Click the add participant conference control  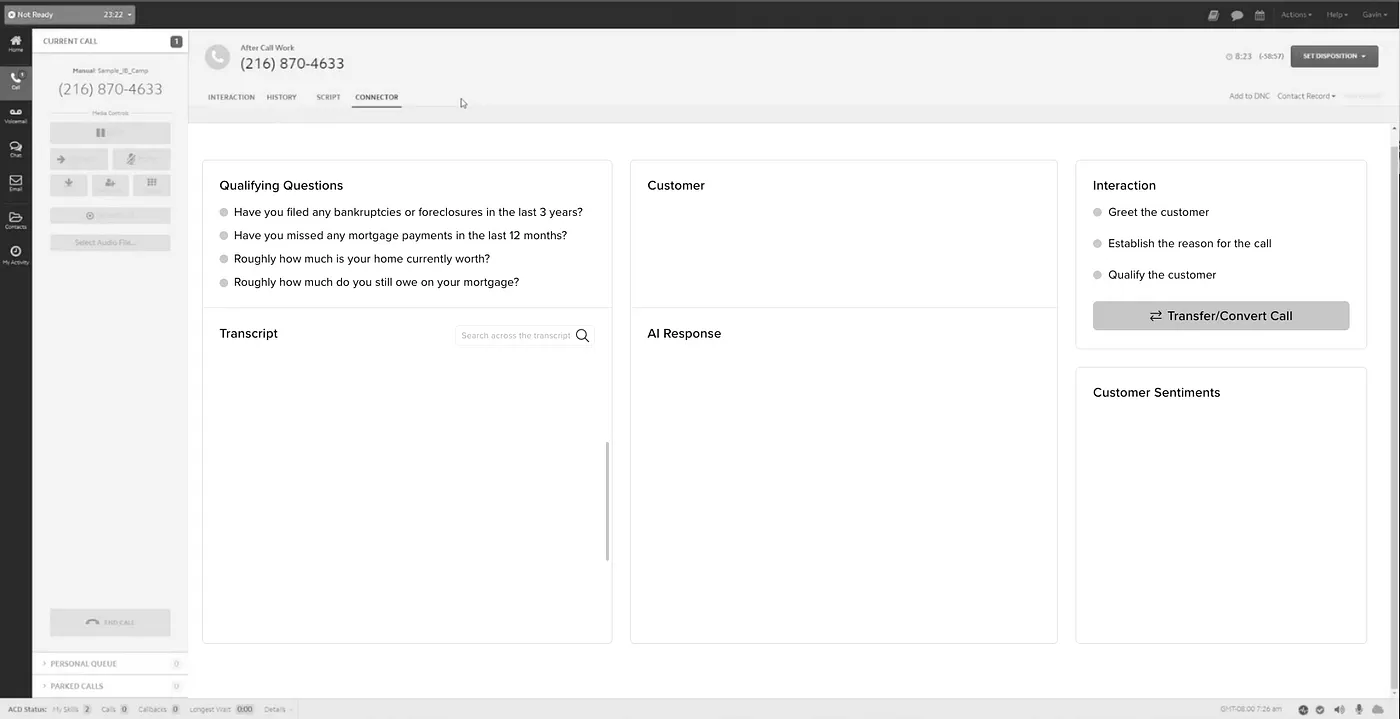point(110,184)
